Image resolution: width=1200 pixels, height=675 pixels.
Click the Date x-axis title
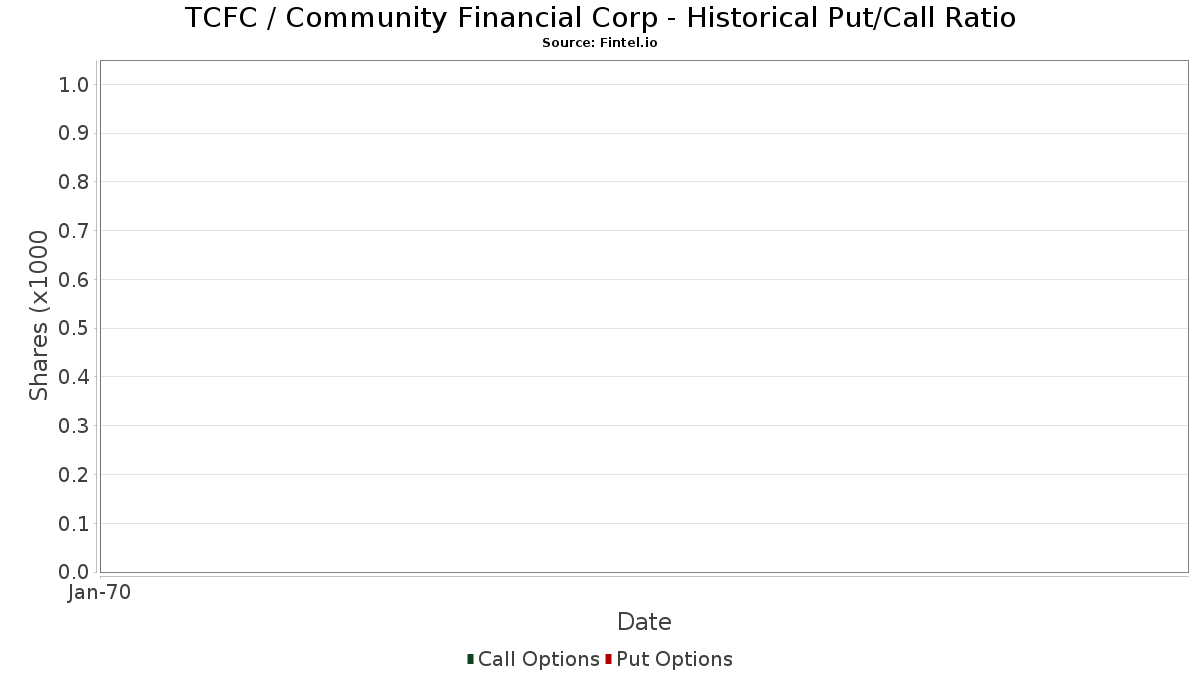coord(644,622)
